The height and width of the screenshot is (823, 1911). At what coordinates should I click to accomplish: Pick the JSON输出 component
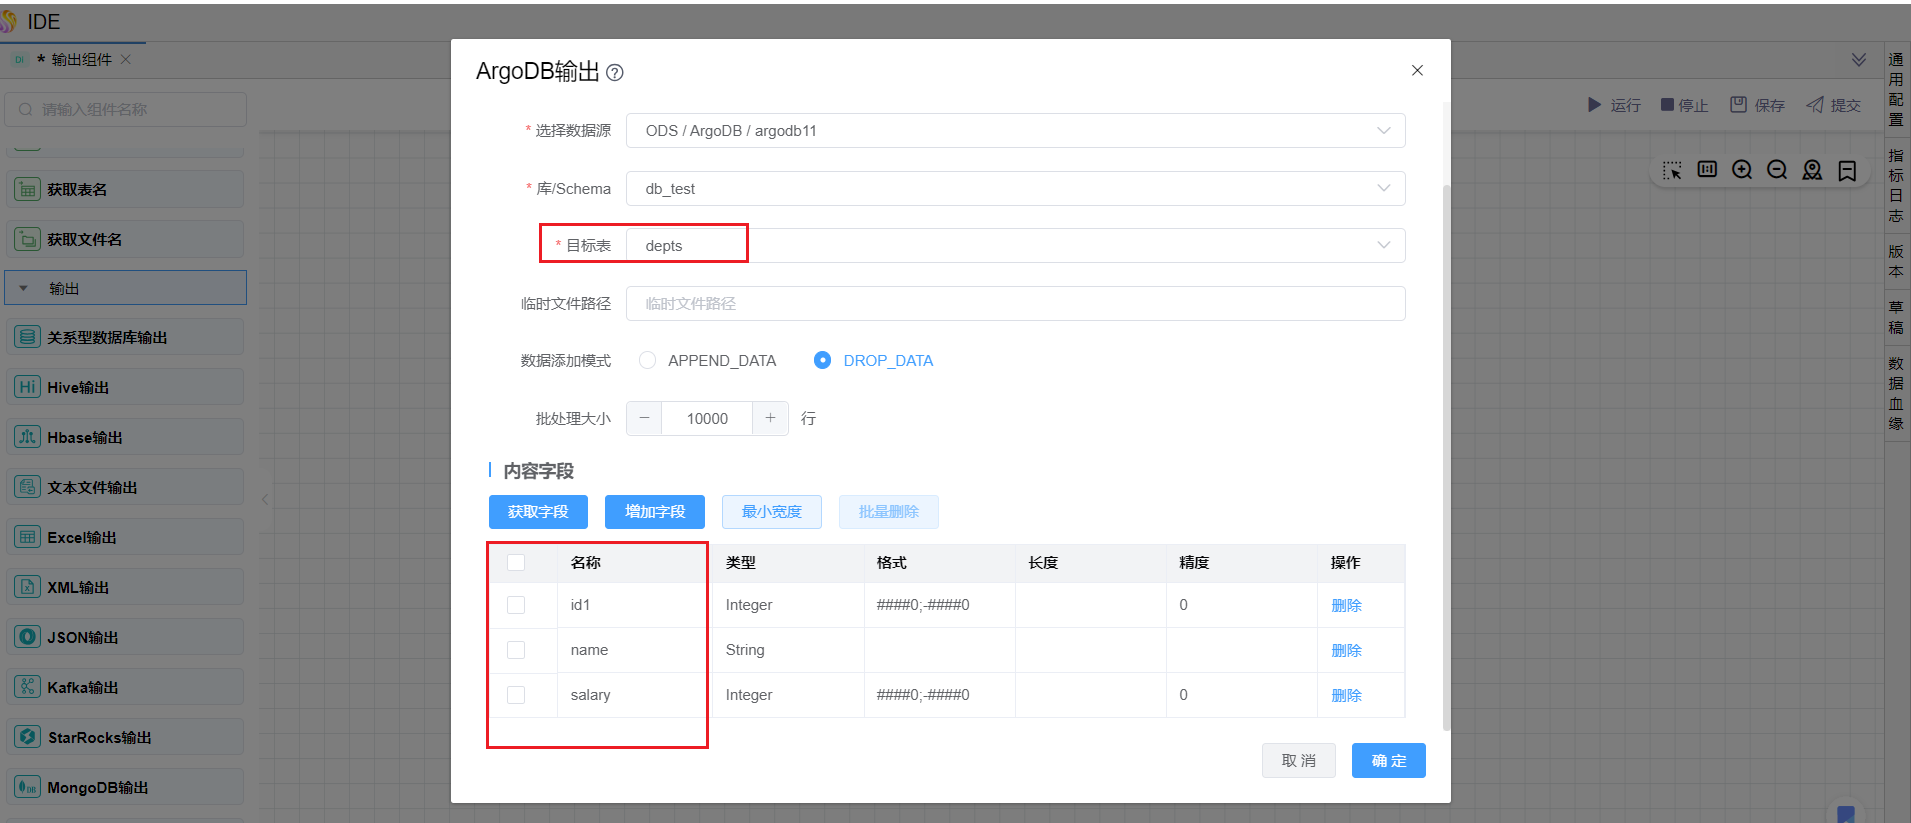tap(125, 637)
